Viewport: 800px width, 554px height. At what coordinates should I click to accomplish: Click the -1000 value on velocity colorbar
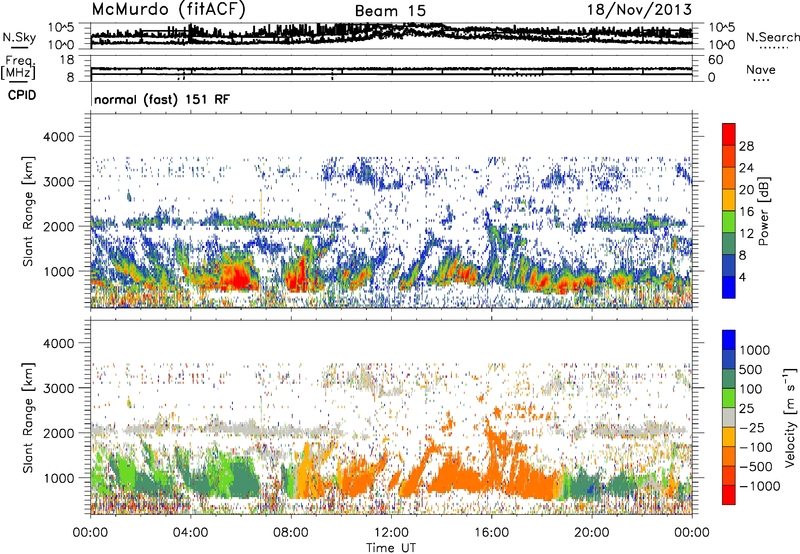(x=760, y=486)
